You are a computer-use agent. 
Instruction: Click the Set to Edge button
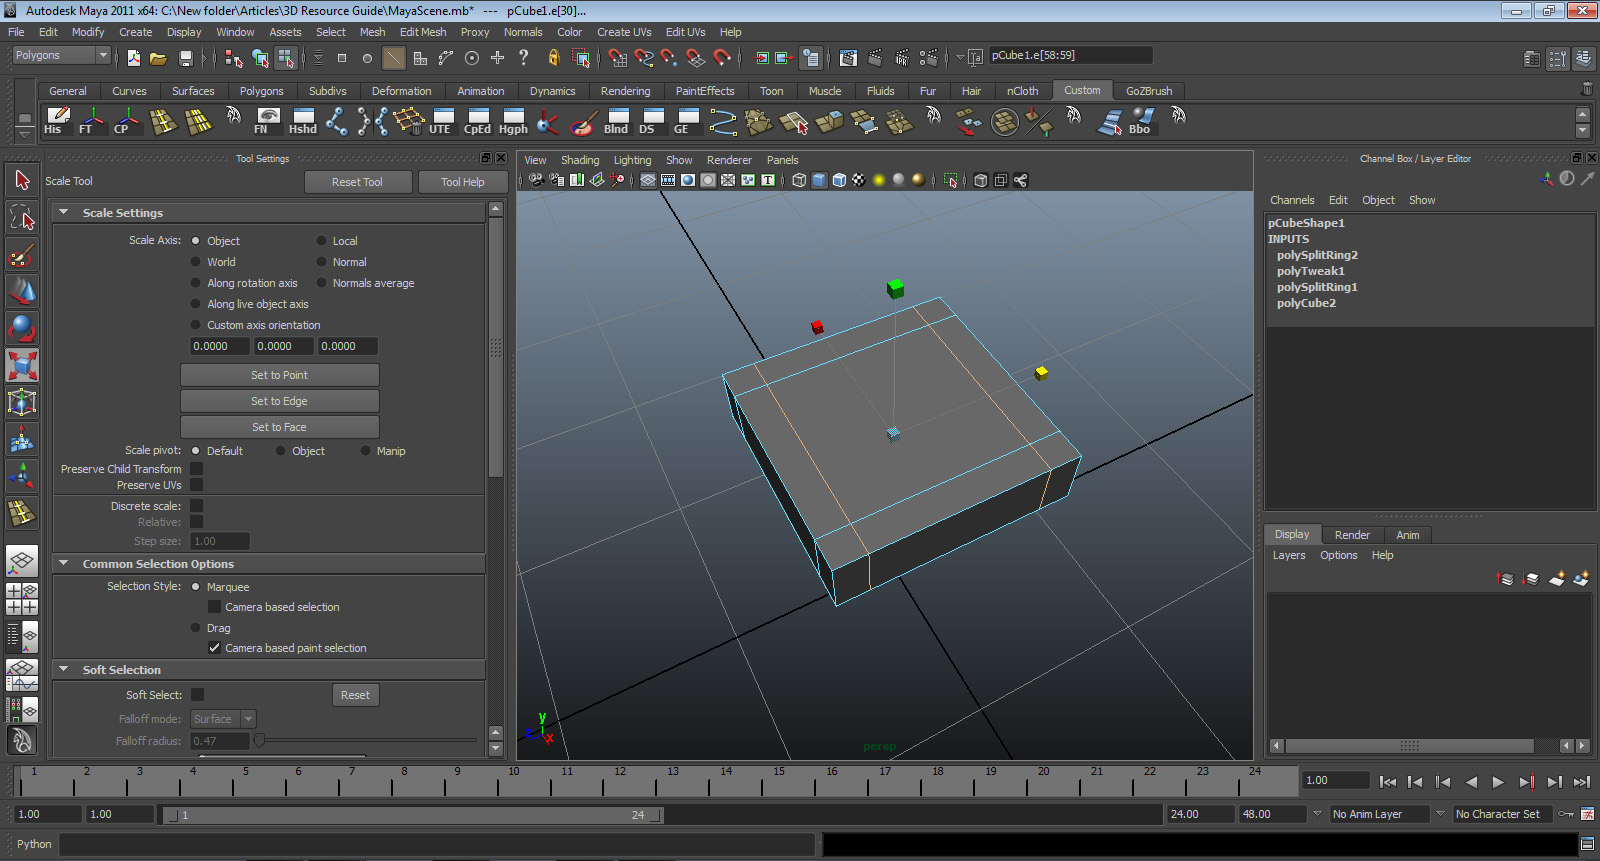[x=279, y=401]
